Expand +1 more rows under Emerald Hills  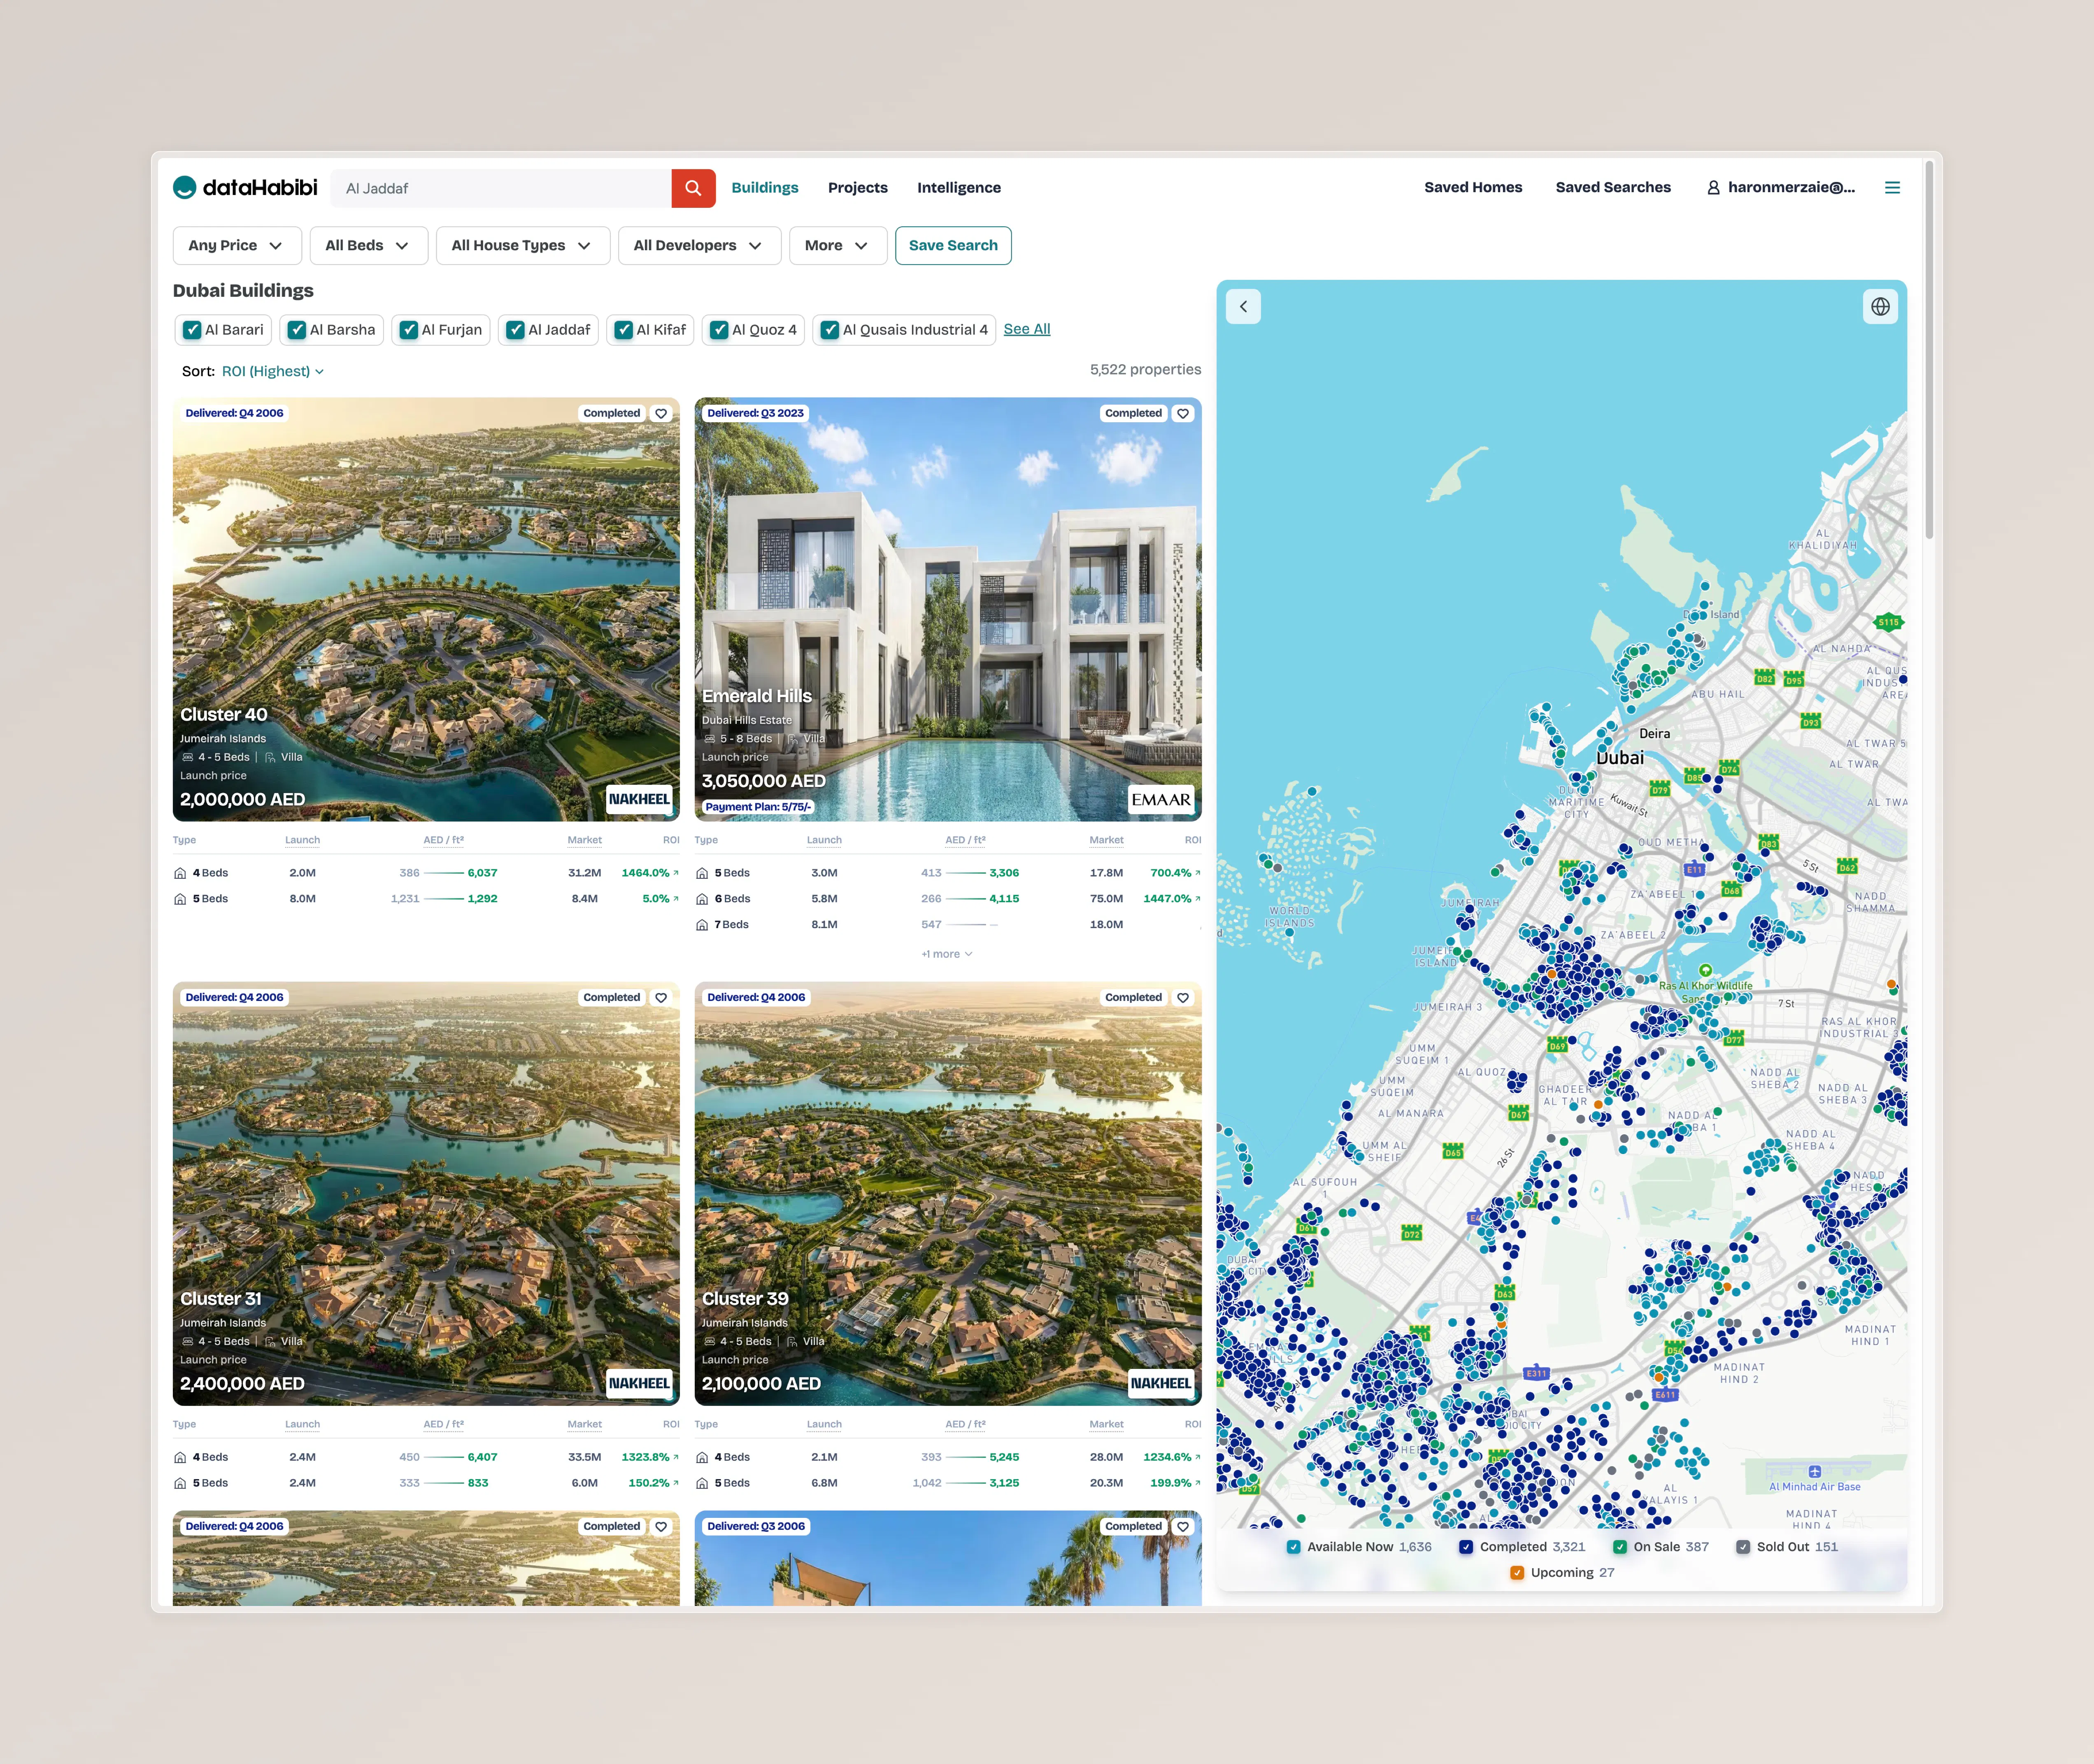point(947,954)
